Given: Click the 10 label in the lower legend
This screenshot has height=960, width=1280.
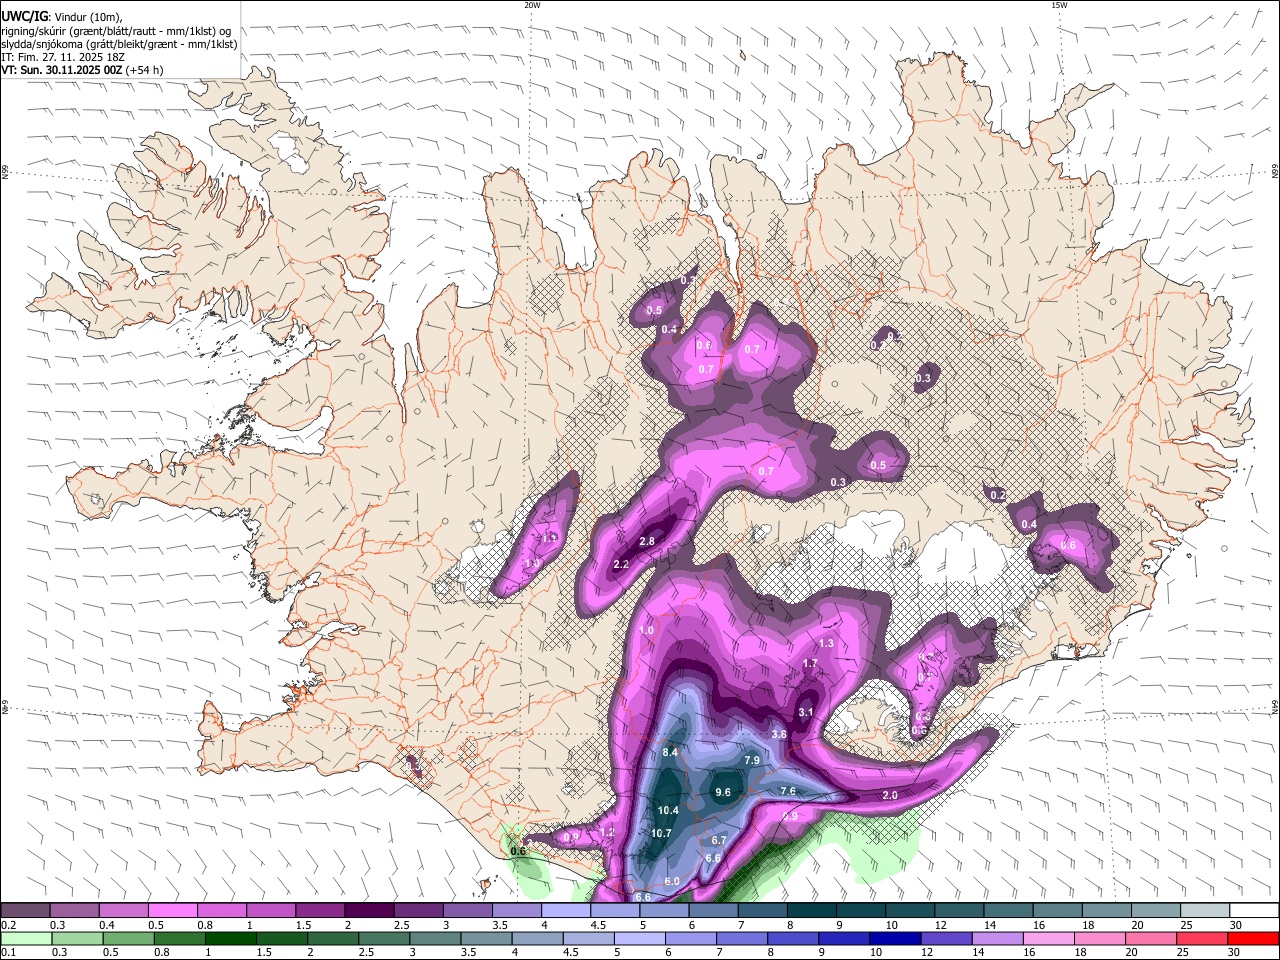Looking at the screenshot, I should click(x=876, y=953).
